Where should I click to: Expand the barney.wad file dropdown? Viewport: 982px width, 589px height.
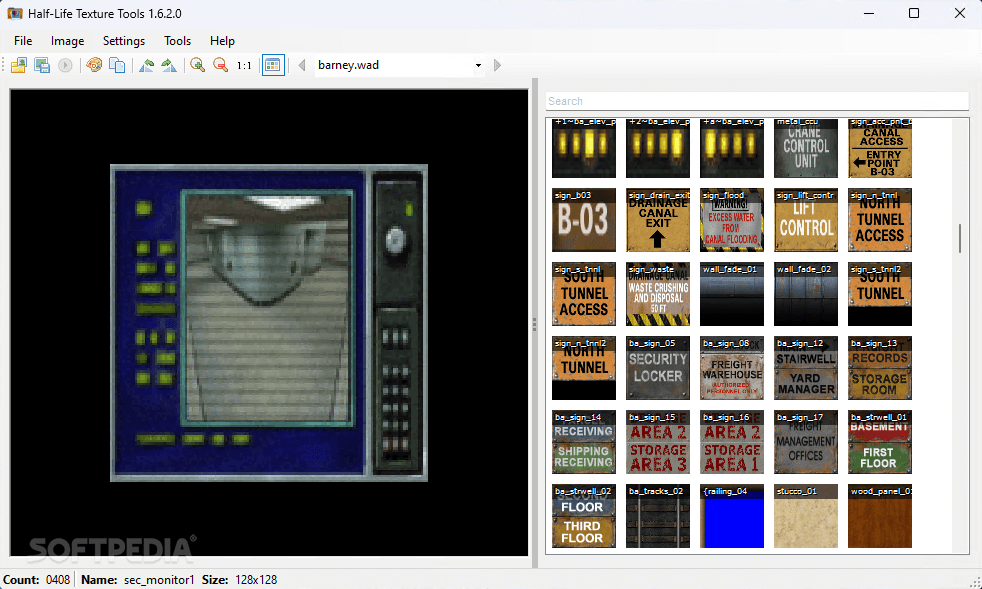[x=478, y=65]
